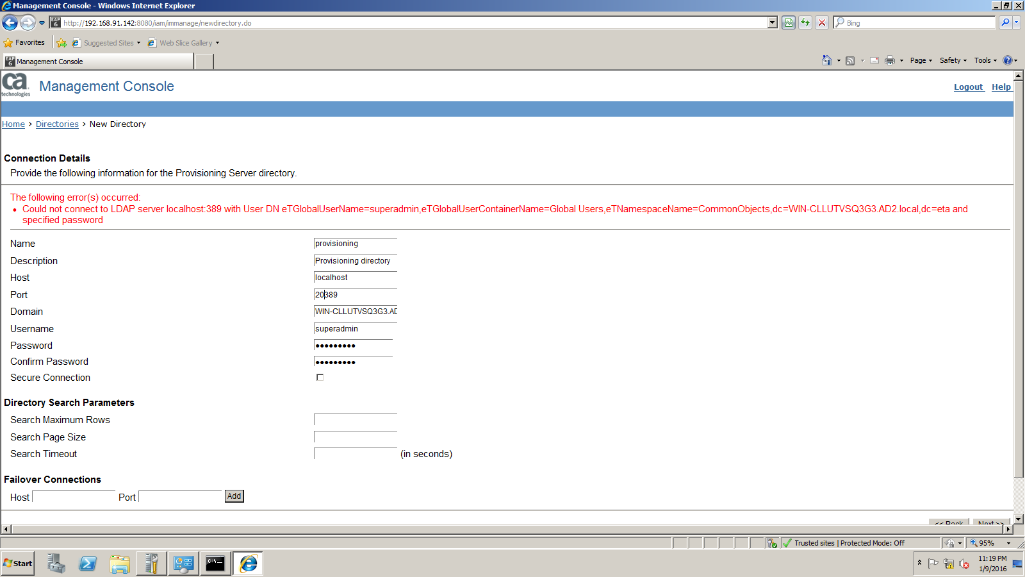Switch to the Command Prompt taskbar window
This screenshot has height=577, width=1025.
(215, 563)
